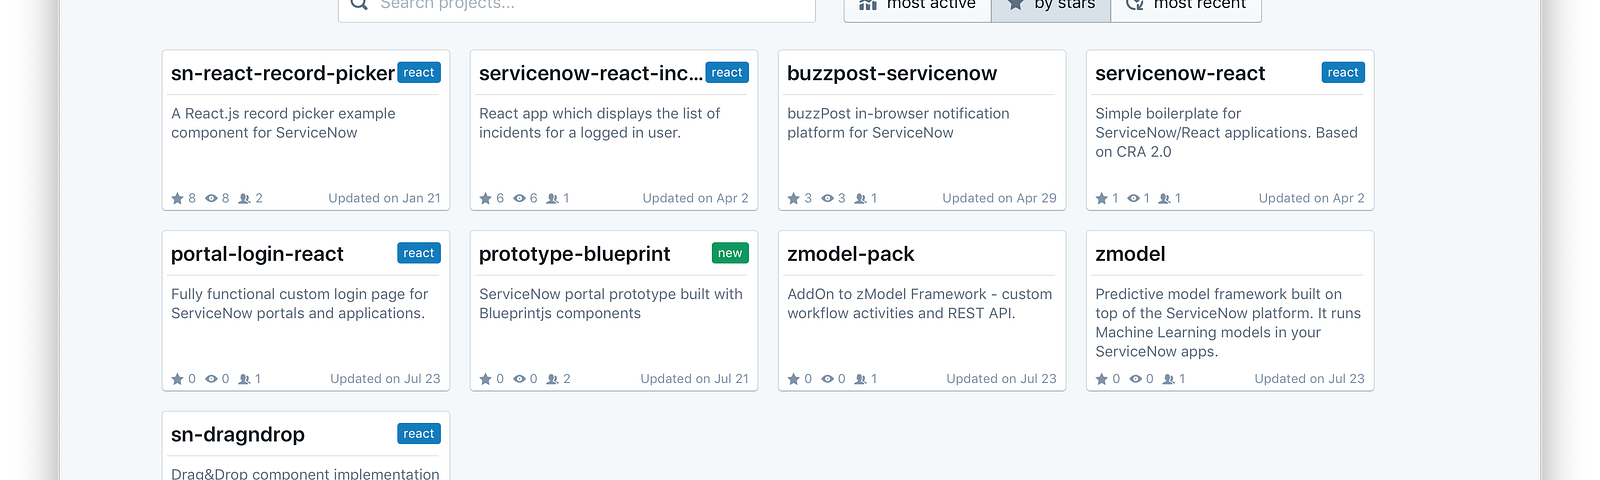
Task: Click watchers eye icon on buzzpost-servicenow card
Action: tap(827, 198)
